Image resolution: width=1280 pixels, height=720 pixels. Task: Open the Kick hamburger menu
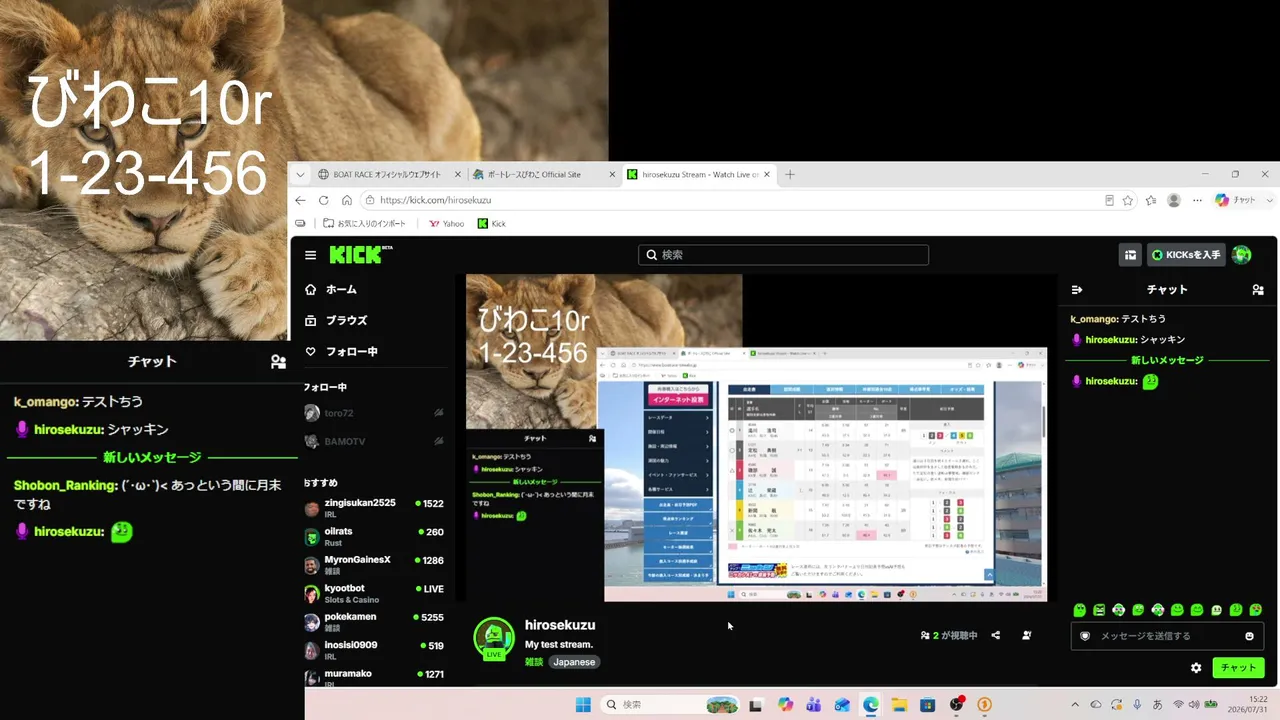(311, 255)
